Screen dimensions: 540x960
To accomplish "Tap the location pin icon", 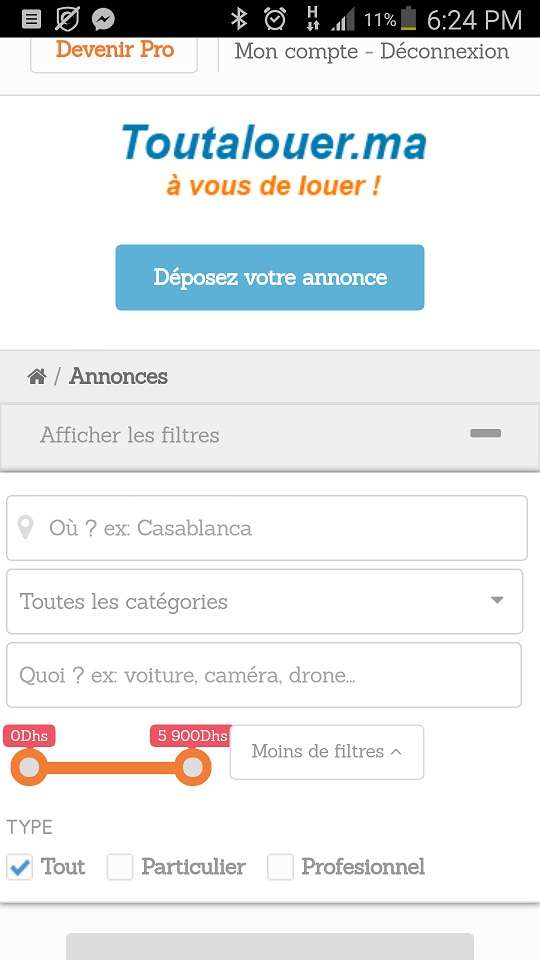I will point(25,528).
